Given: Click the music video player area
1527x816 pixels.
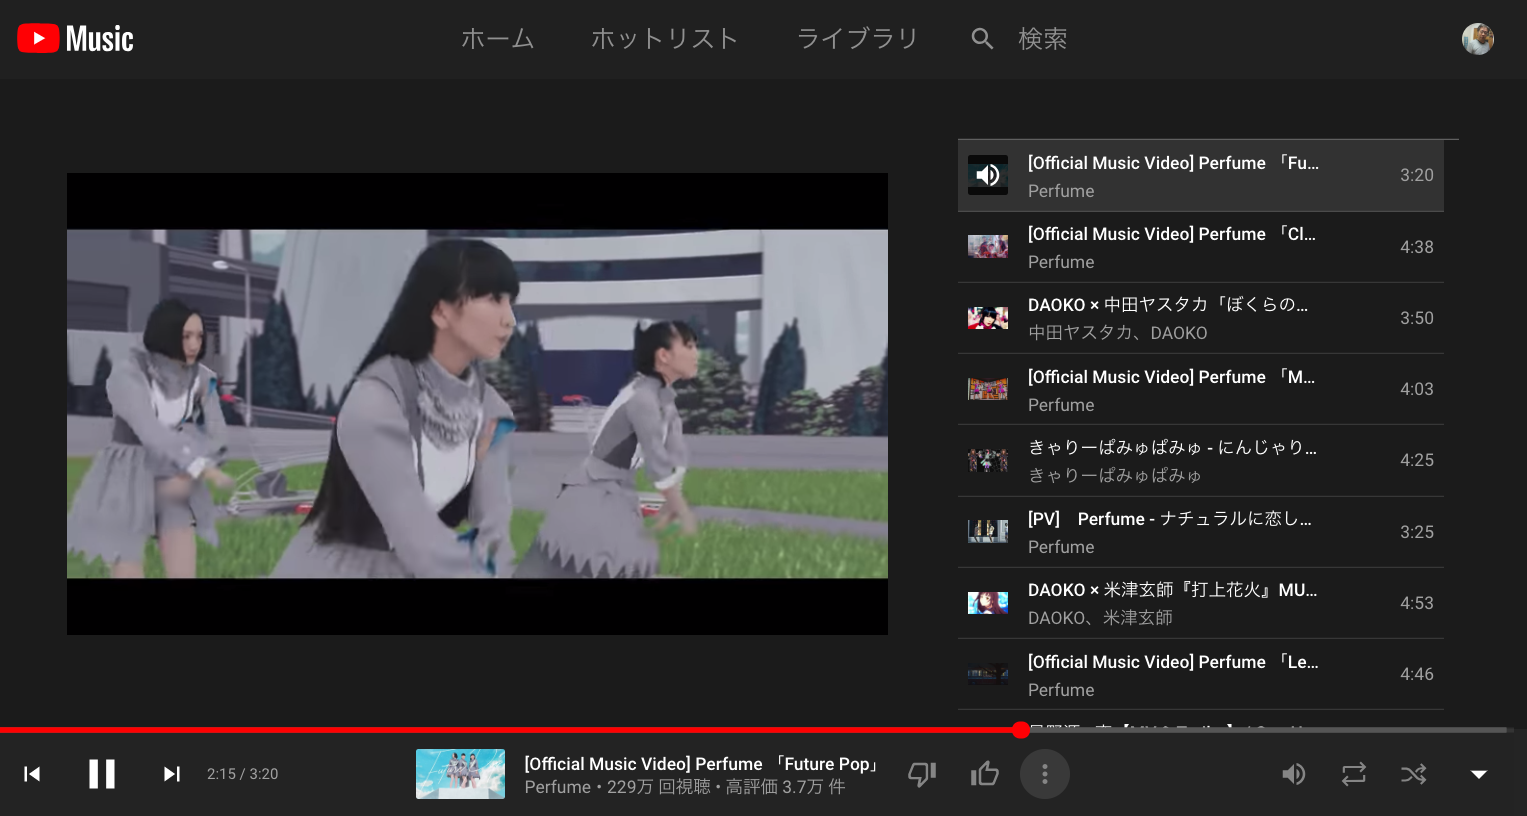Looking at the screenshot, I should 477,404.
